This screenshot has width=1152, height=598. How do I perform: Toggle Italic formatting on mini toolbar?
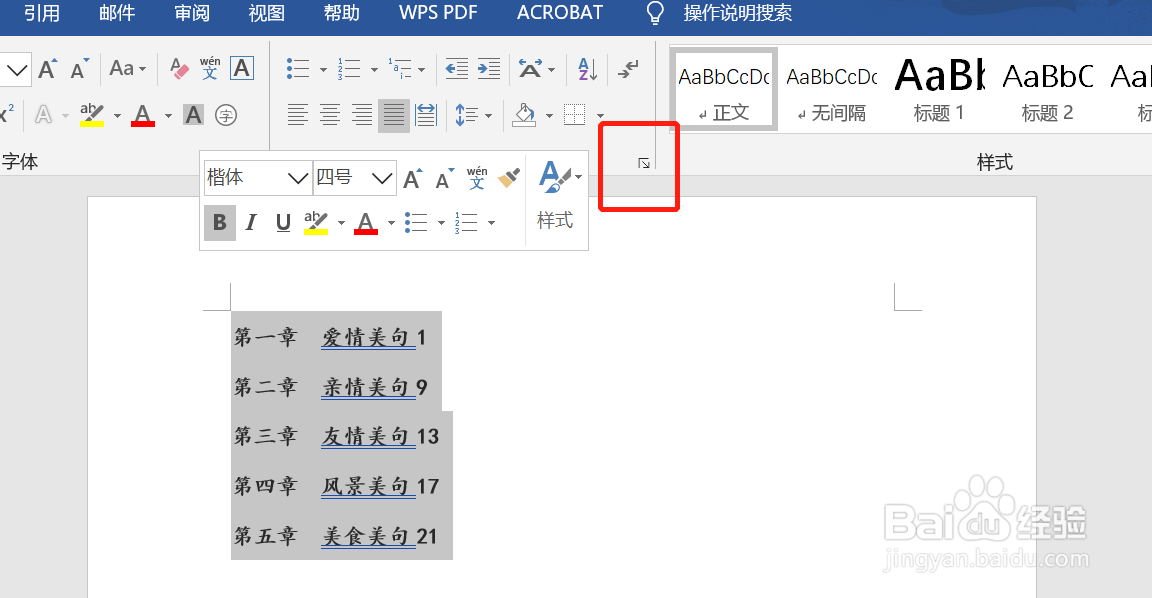(x=250, y=222)
